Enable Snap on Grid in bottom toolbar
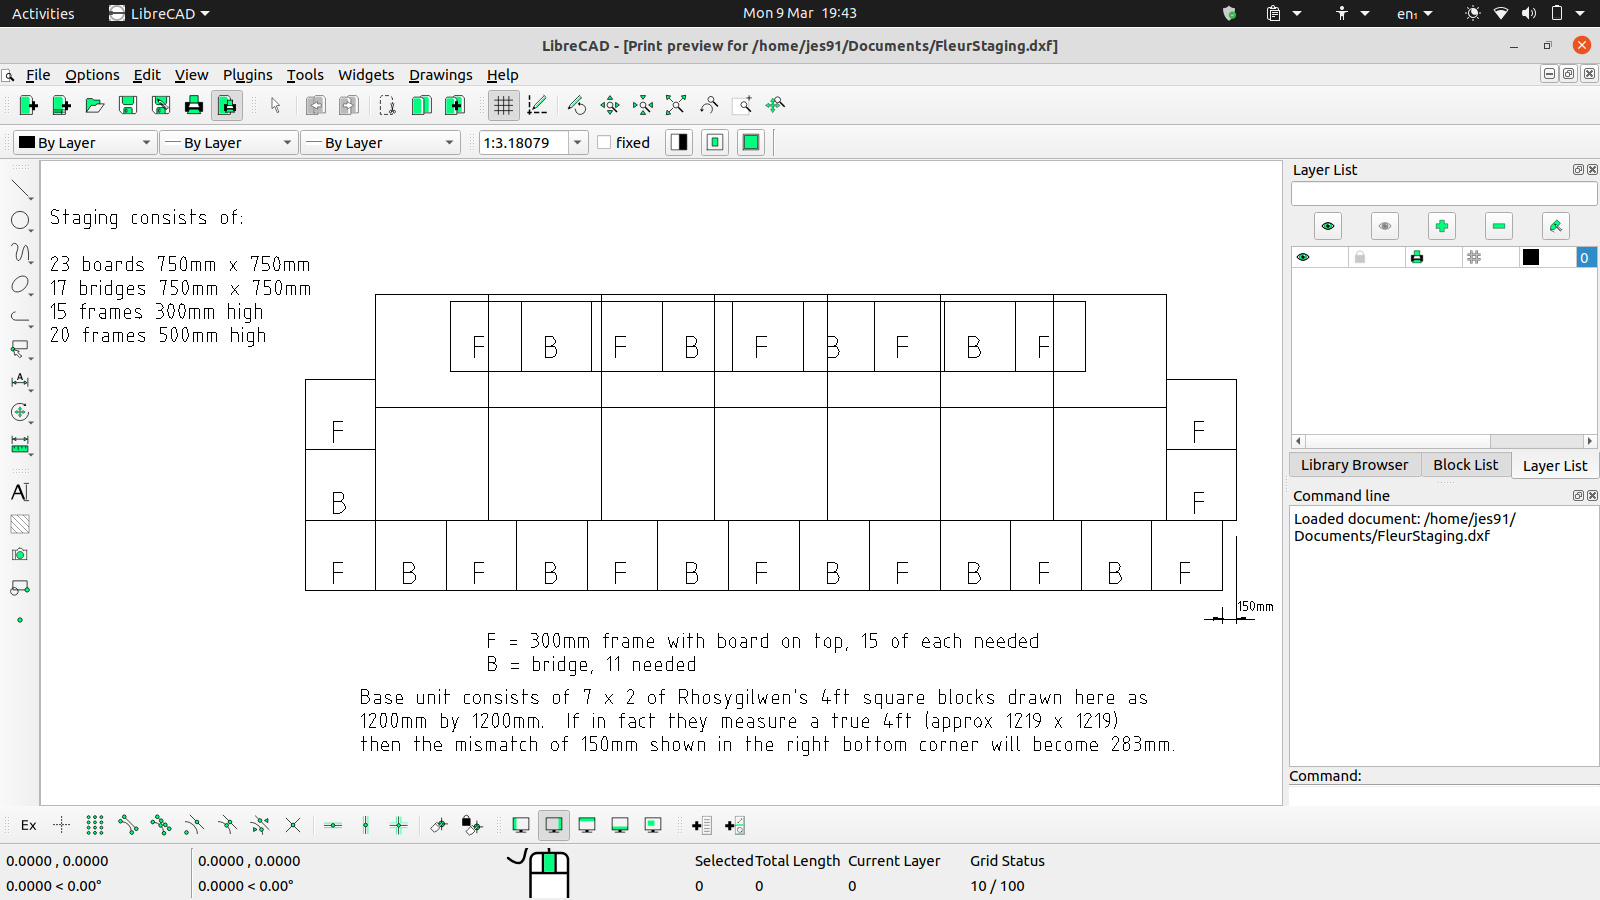This screenshot has height=900, width=1600. click(x=95, y=825)
